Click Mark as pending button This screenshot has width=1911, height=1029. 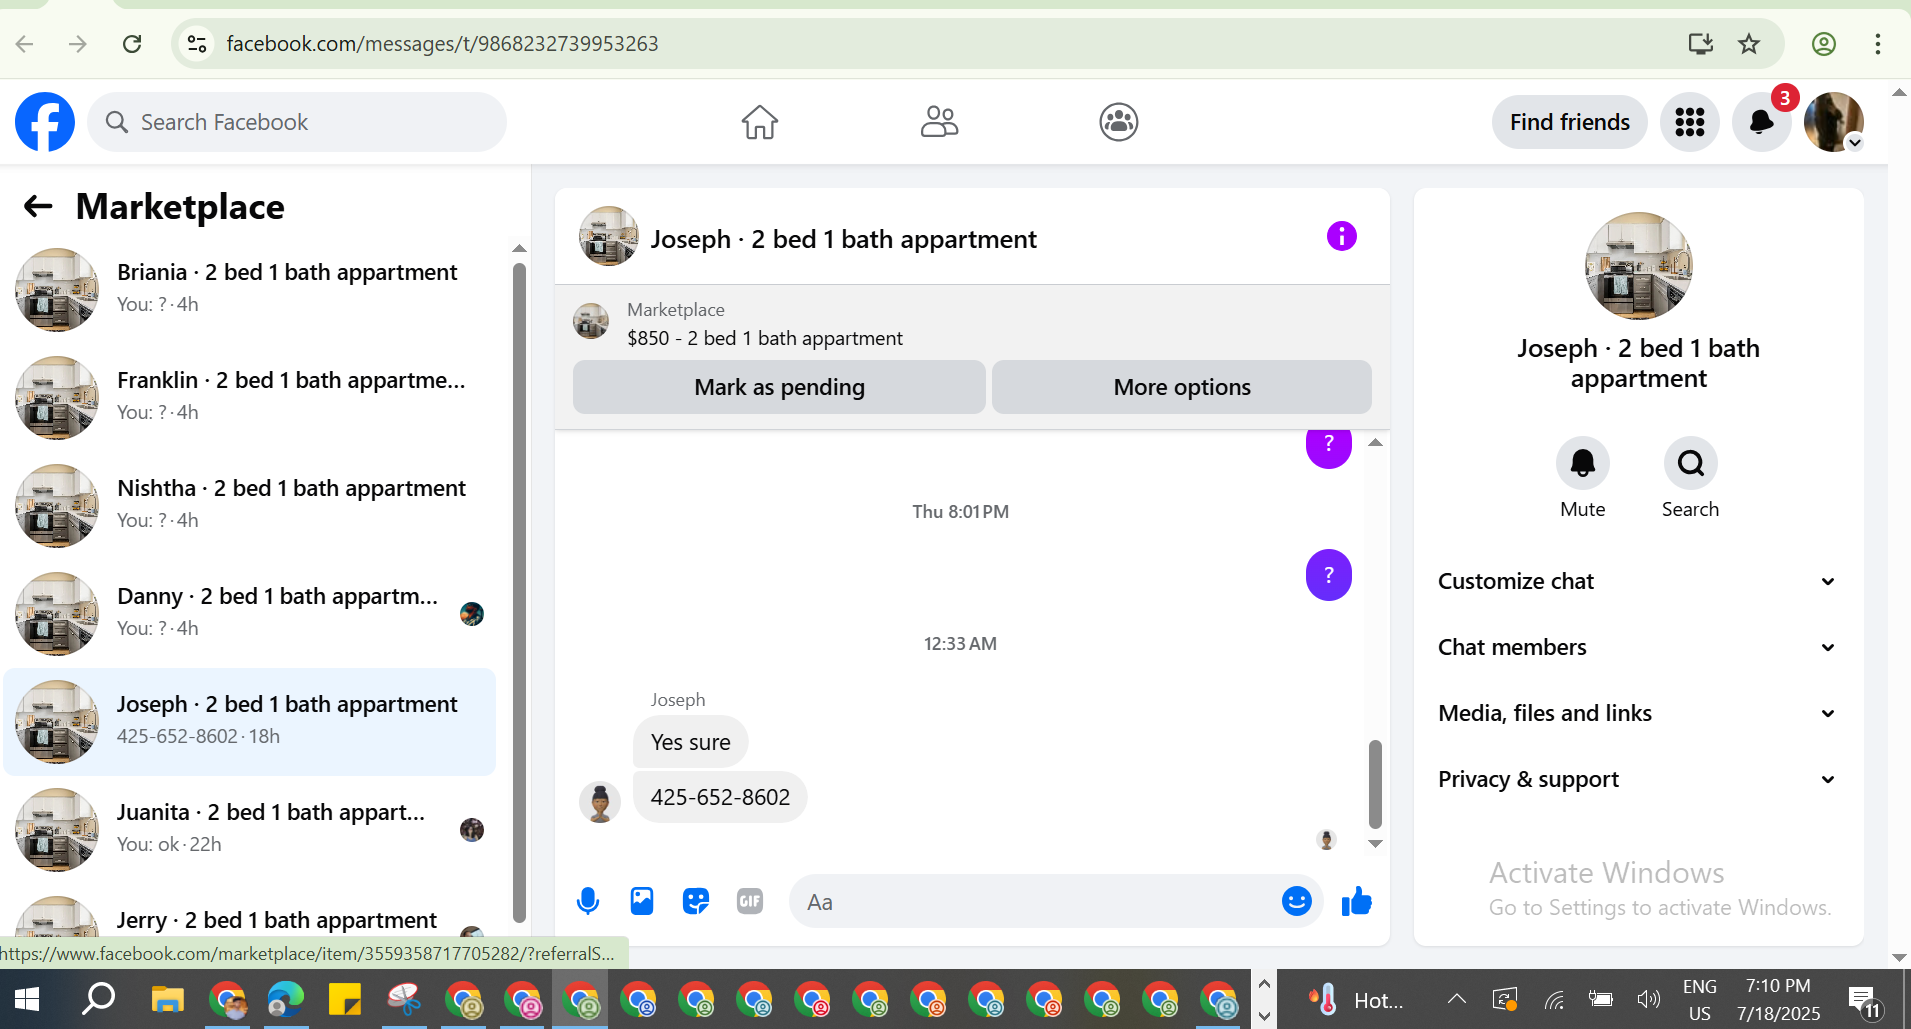tap(779, 387)
